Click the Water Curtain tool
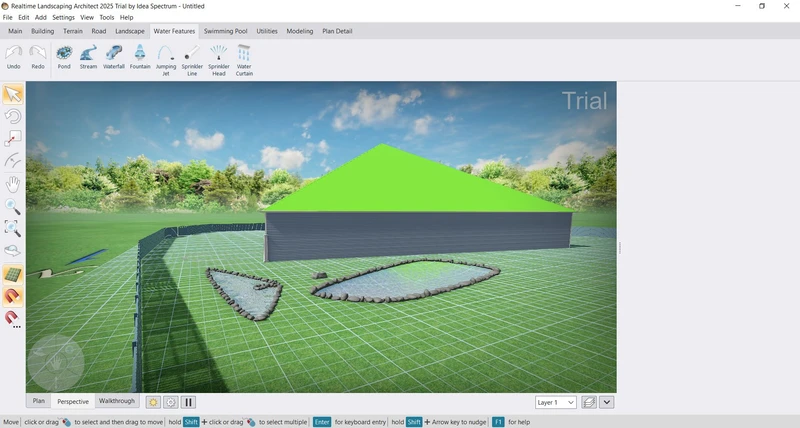 [x=244, y=59]
